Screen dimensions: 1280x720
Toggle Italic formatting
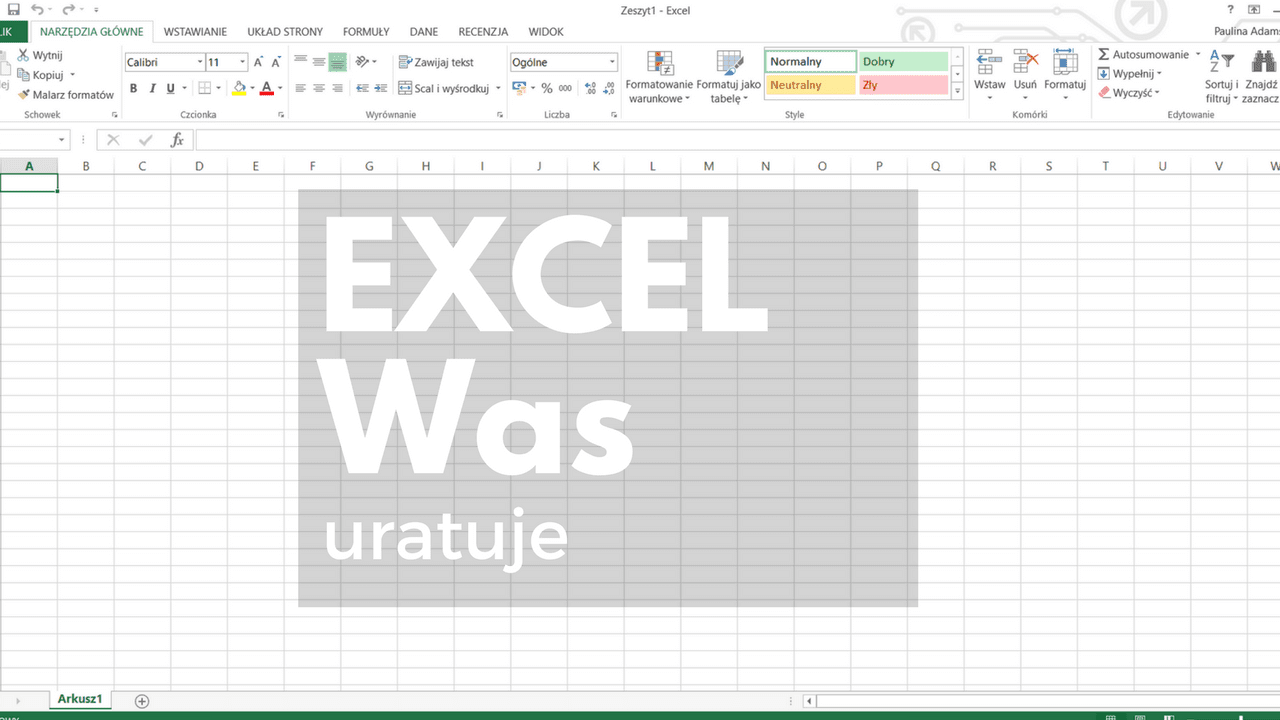tap(152, 88)
